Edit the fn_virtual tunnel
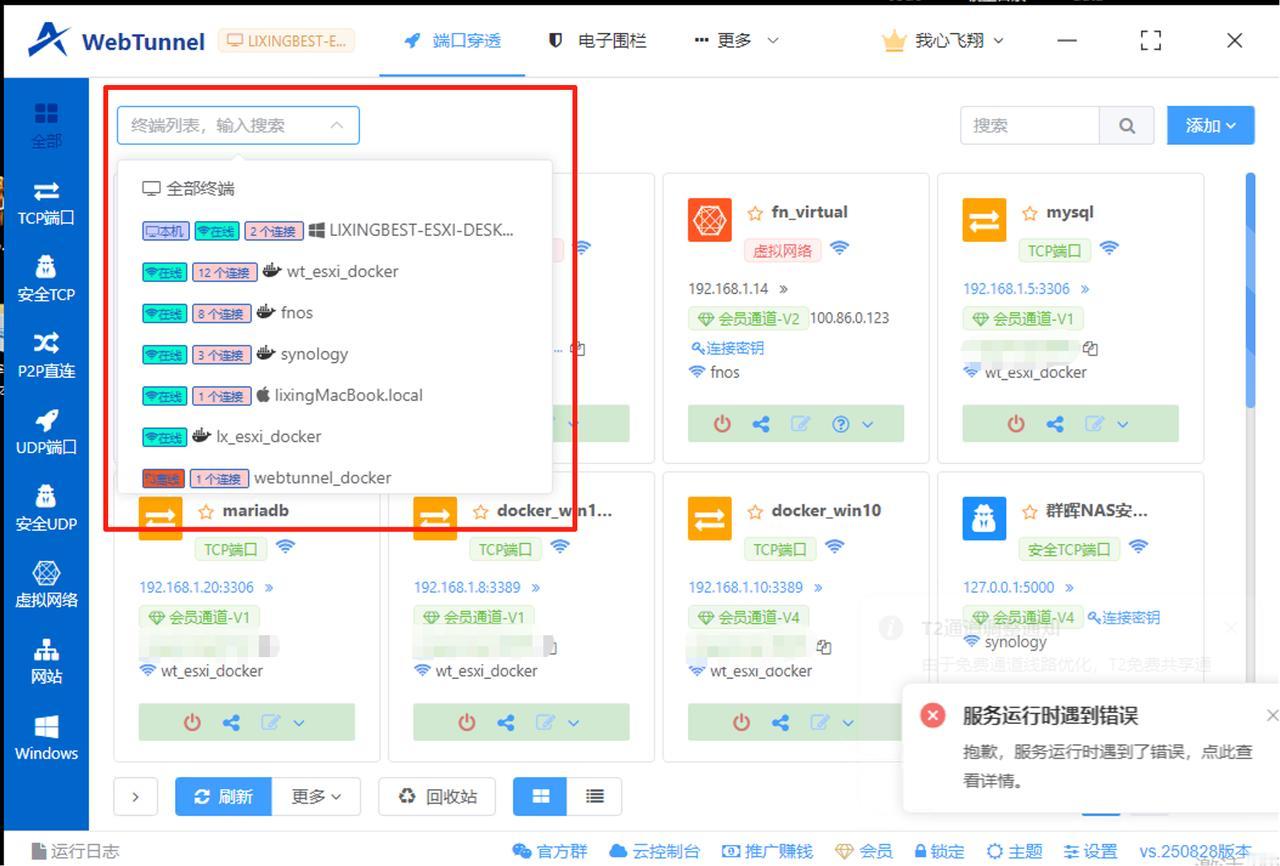The image size is (1280, 866). 800,424
